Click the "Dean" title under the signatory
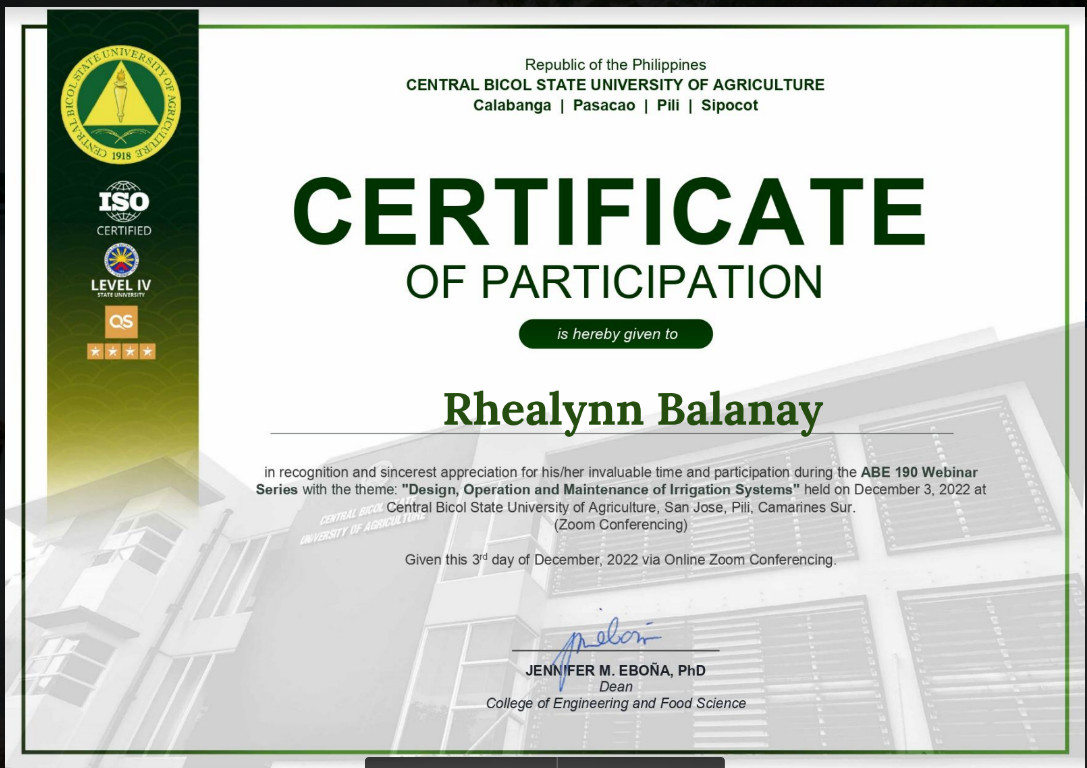Viewport: 1087px width, 768px height. [x=616, y=687]
